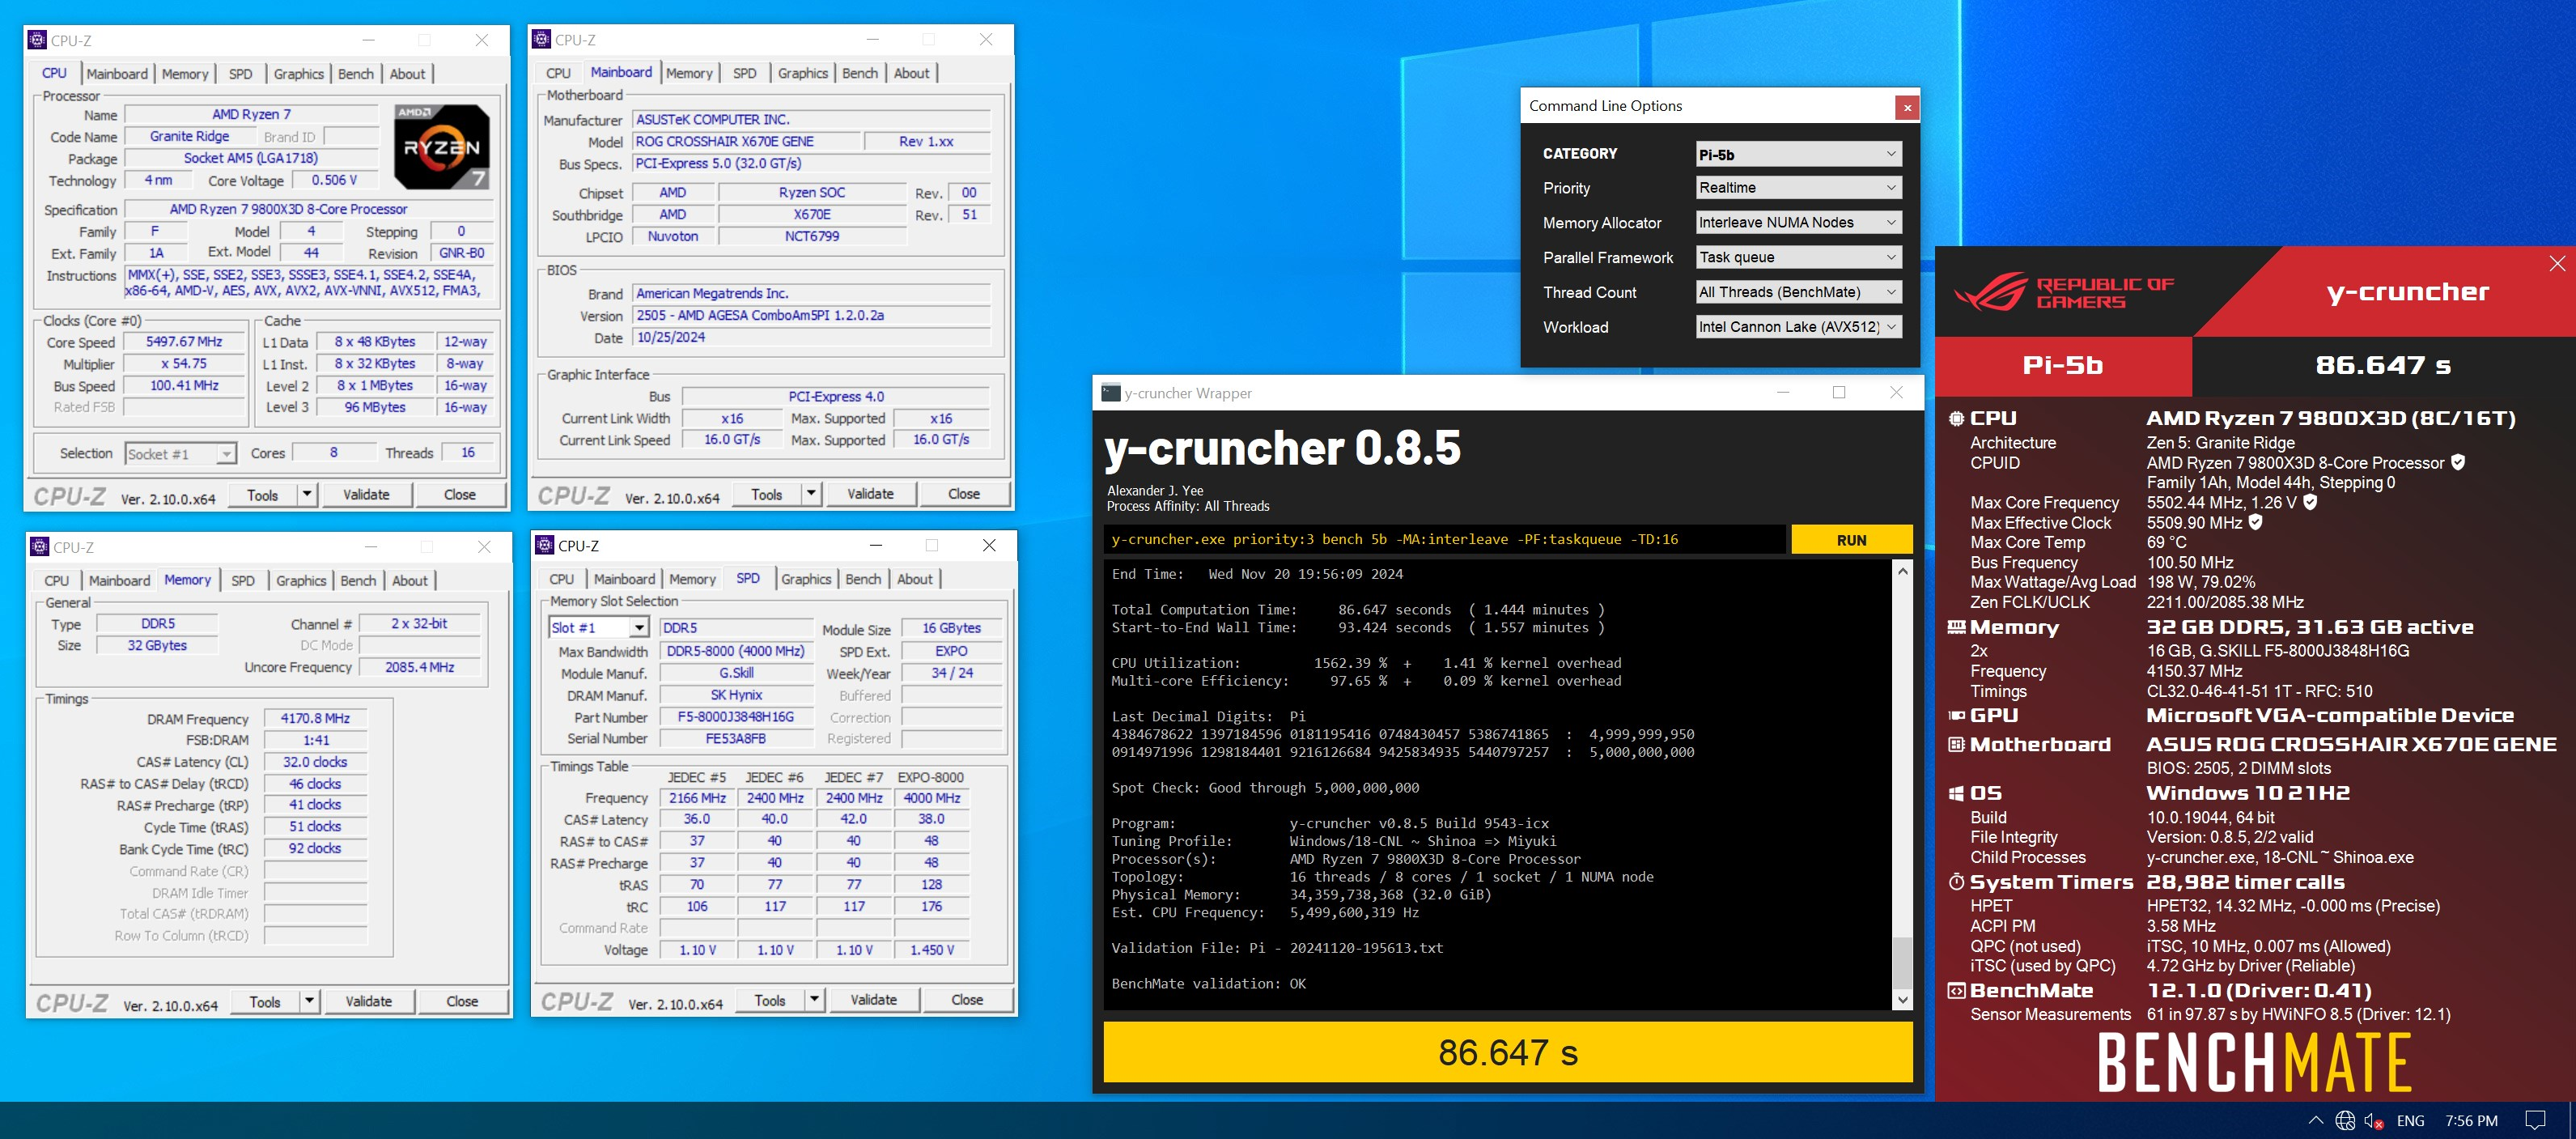Click the Part Number F5-8000J3848H16G field

coord(735,717)
